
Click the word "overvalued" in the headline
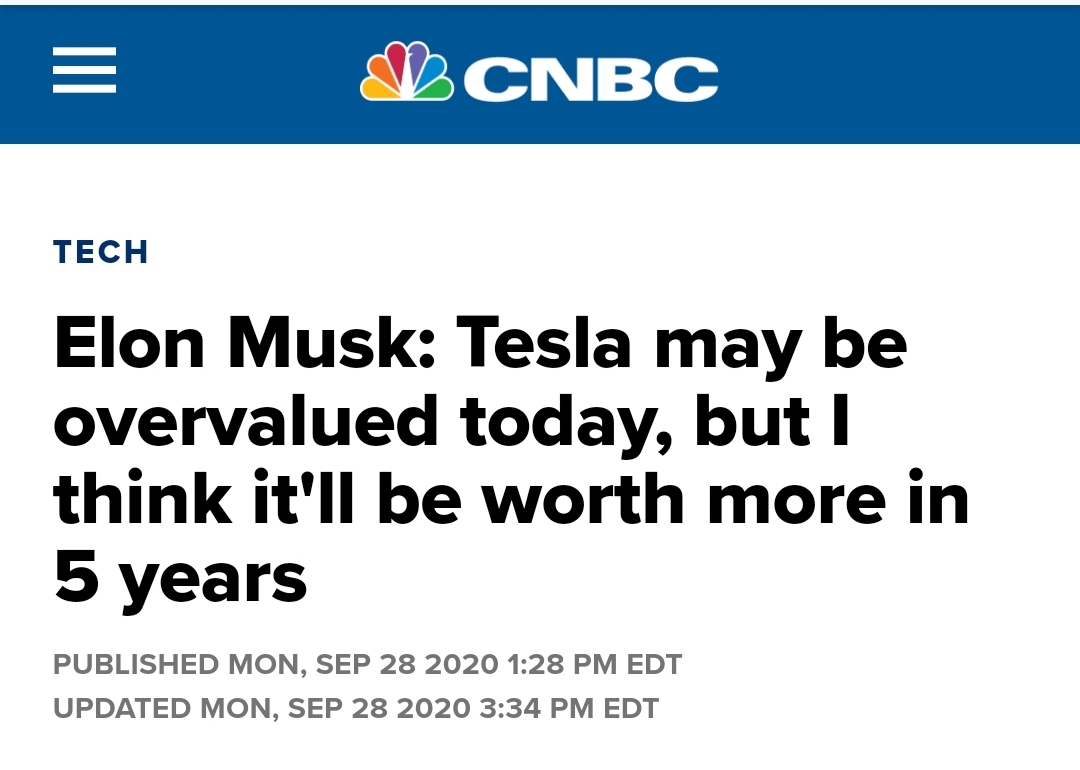coord(246,421)
